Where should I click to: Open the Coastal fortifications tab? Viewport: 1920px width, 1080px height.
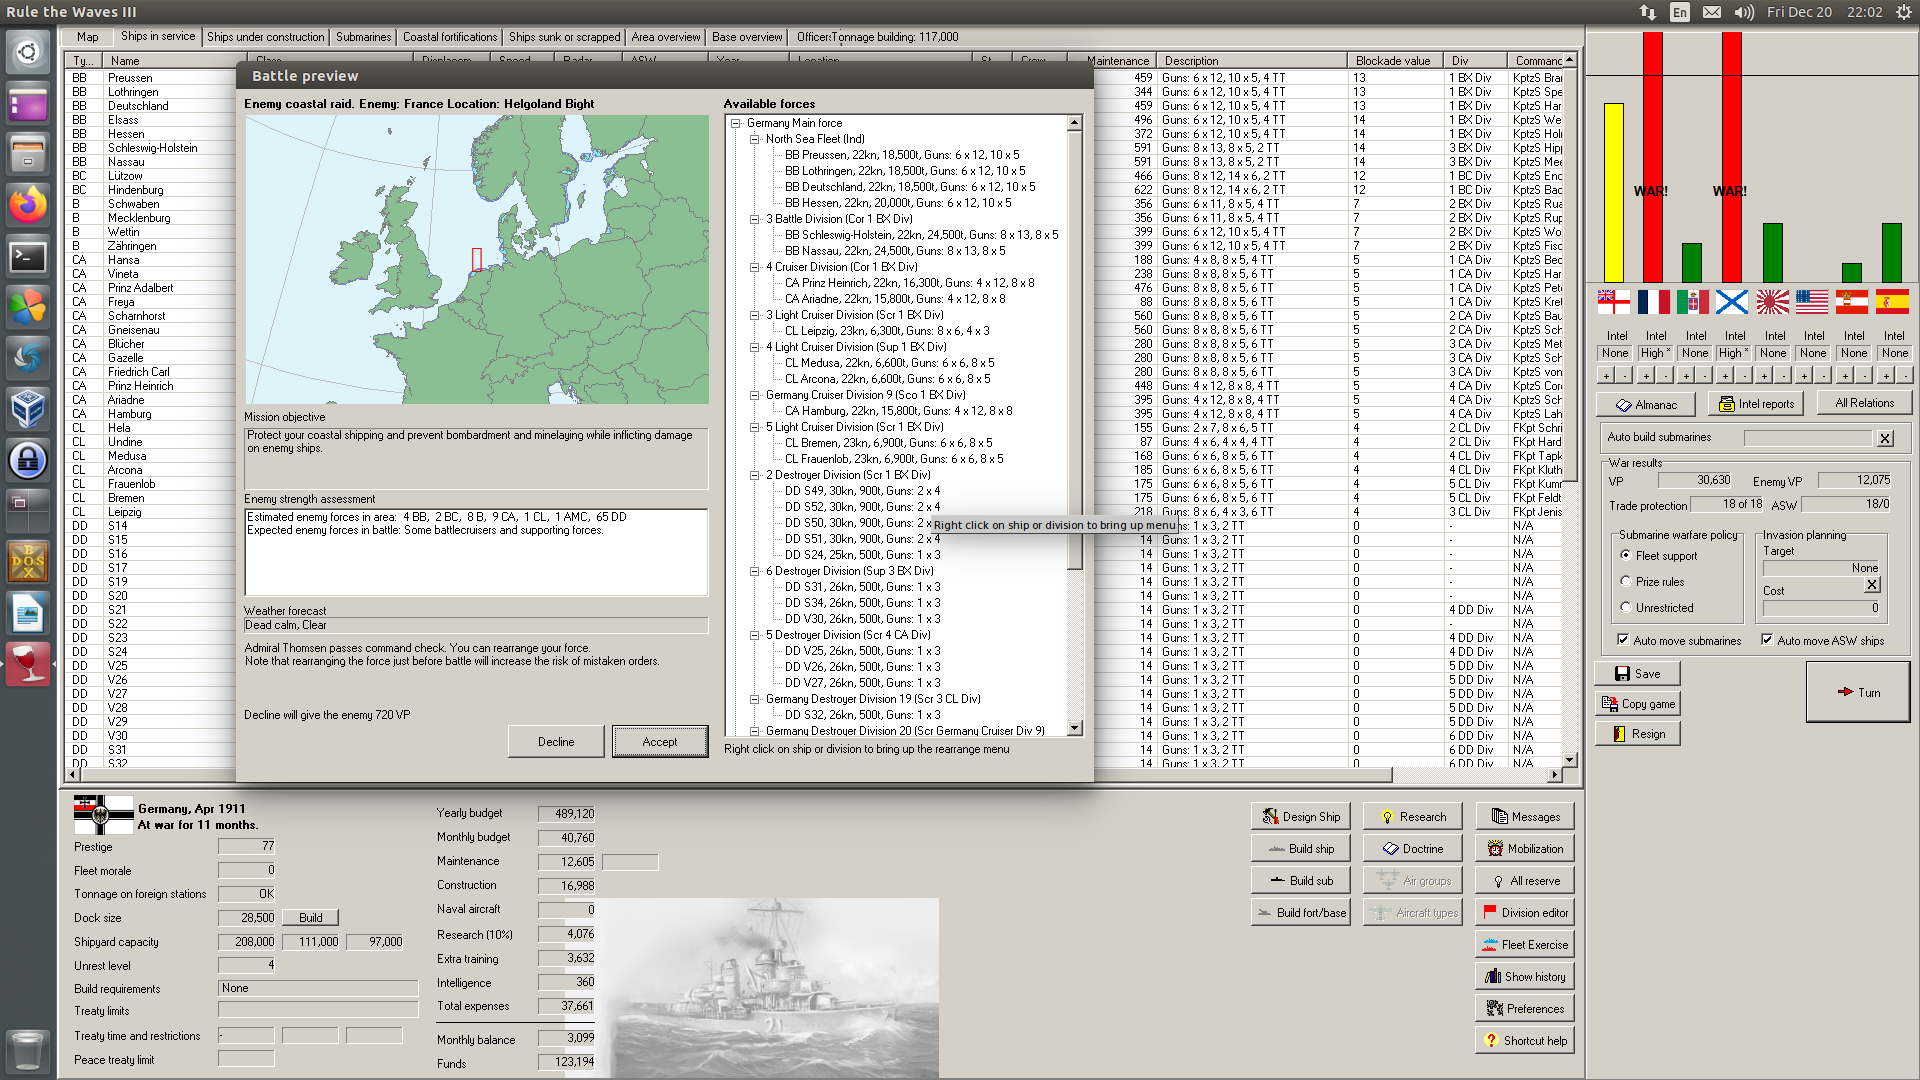(x=450, y=37)
